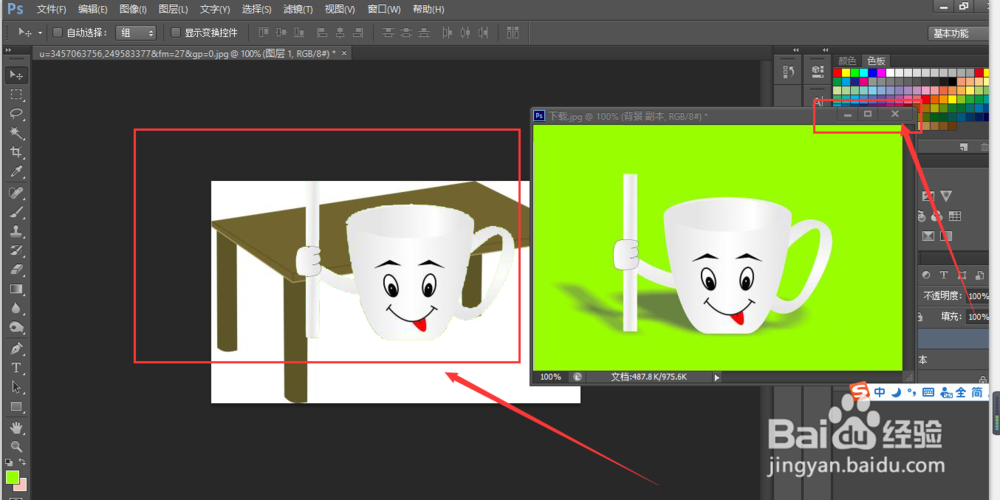Select the Move tool in the toolbox

coord(16,75)
